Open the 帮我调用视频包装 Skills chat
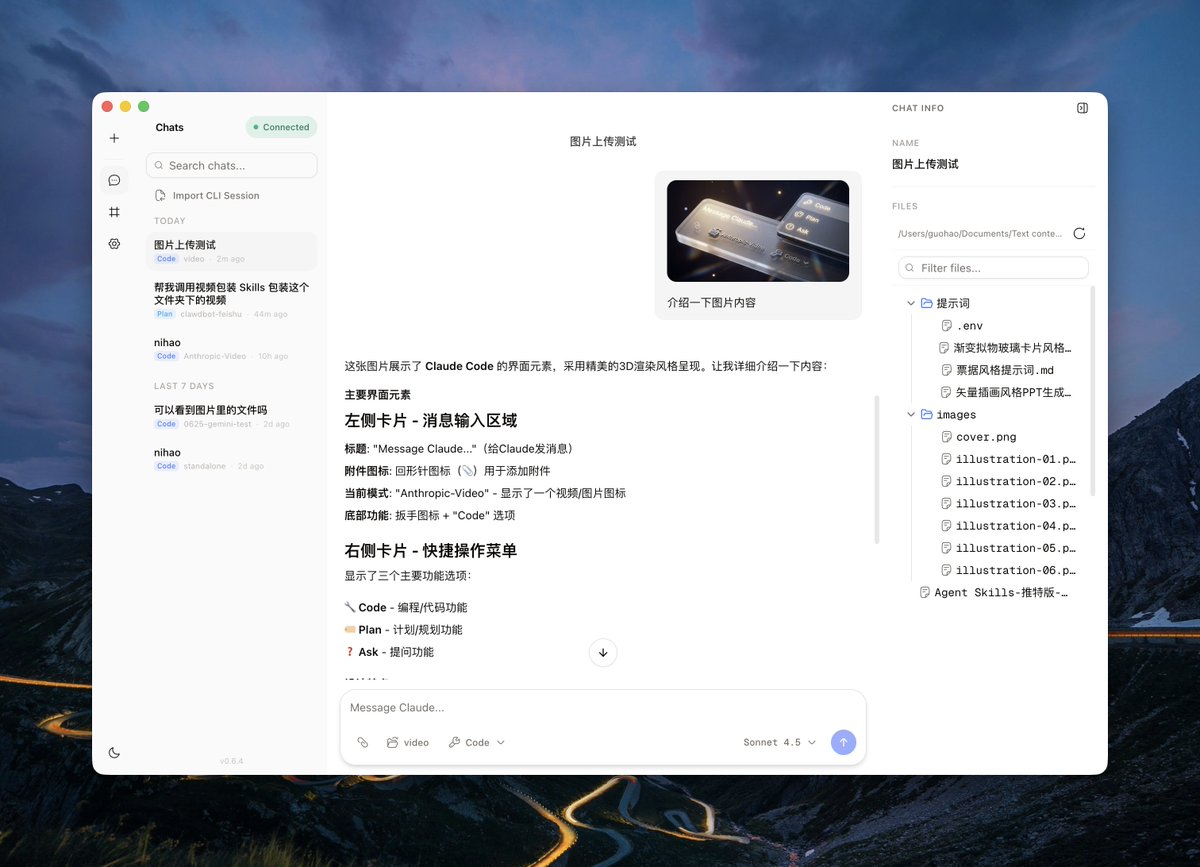 (231, 300)
